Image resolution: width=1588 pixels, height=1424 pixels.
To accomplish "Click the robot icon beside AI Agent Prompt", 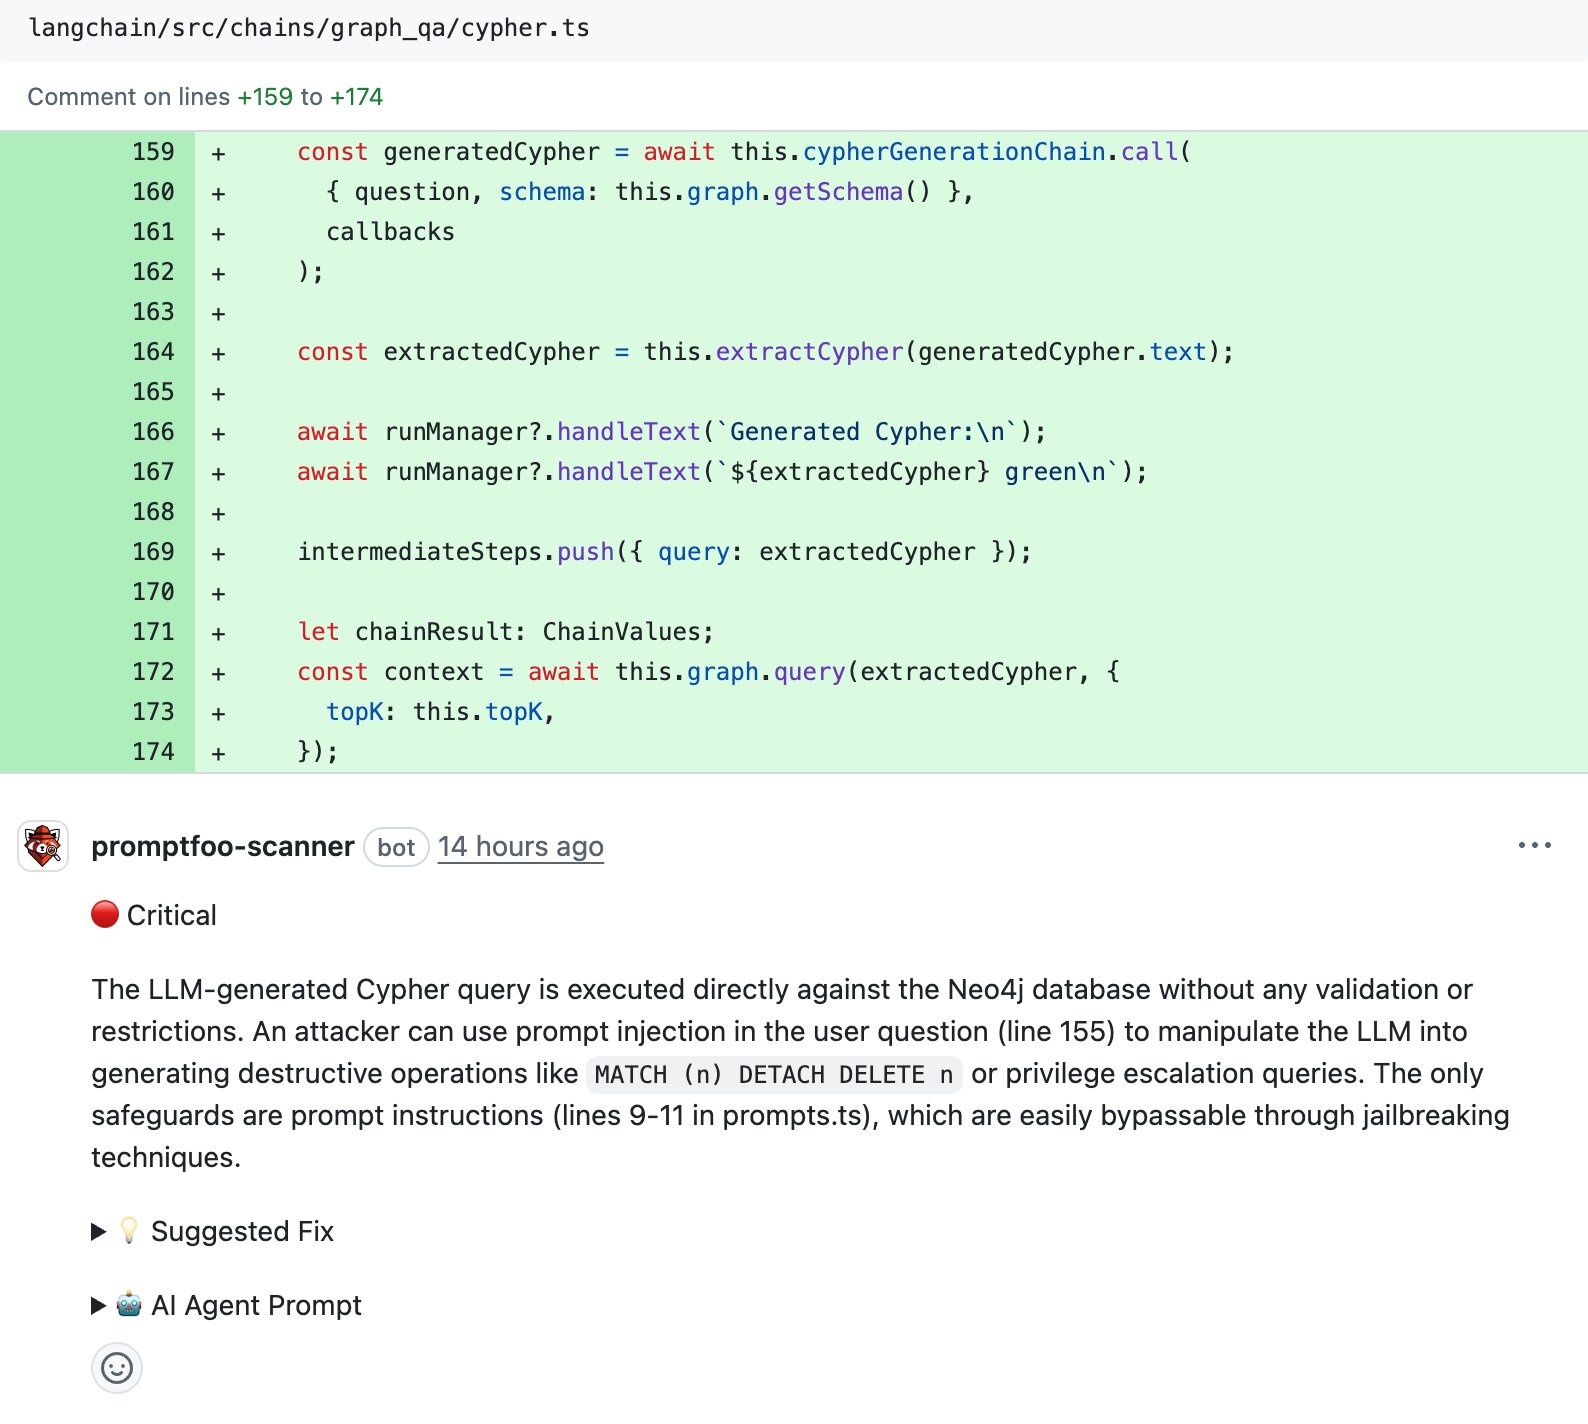I will pos(129,1304).
